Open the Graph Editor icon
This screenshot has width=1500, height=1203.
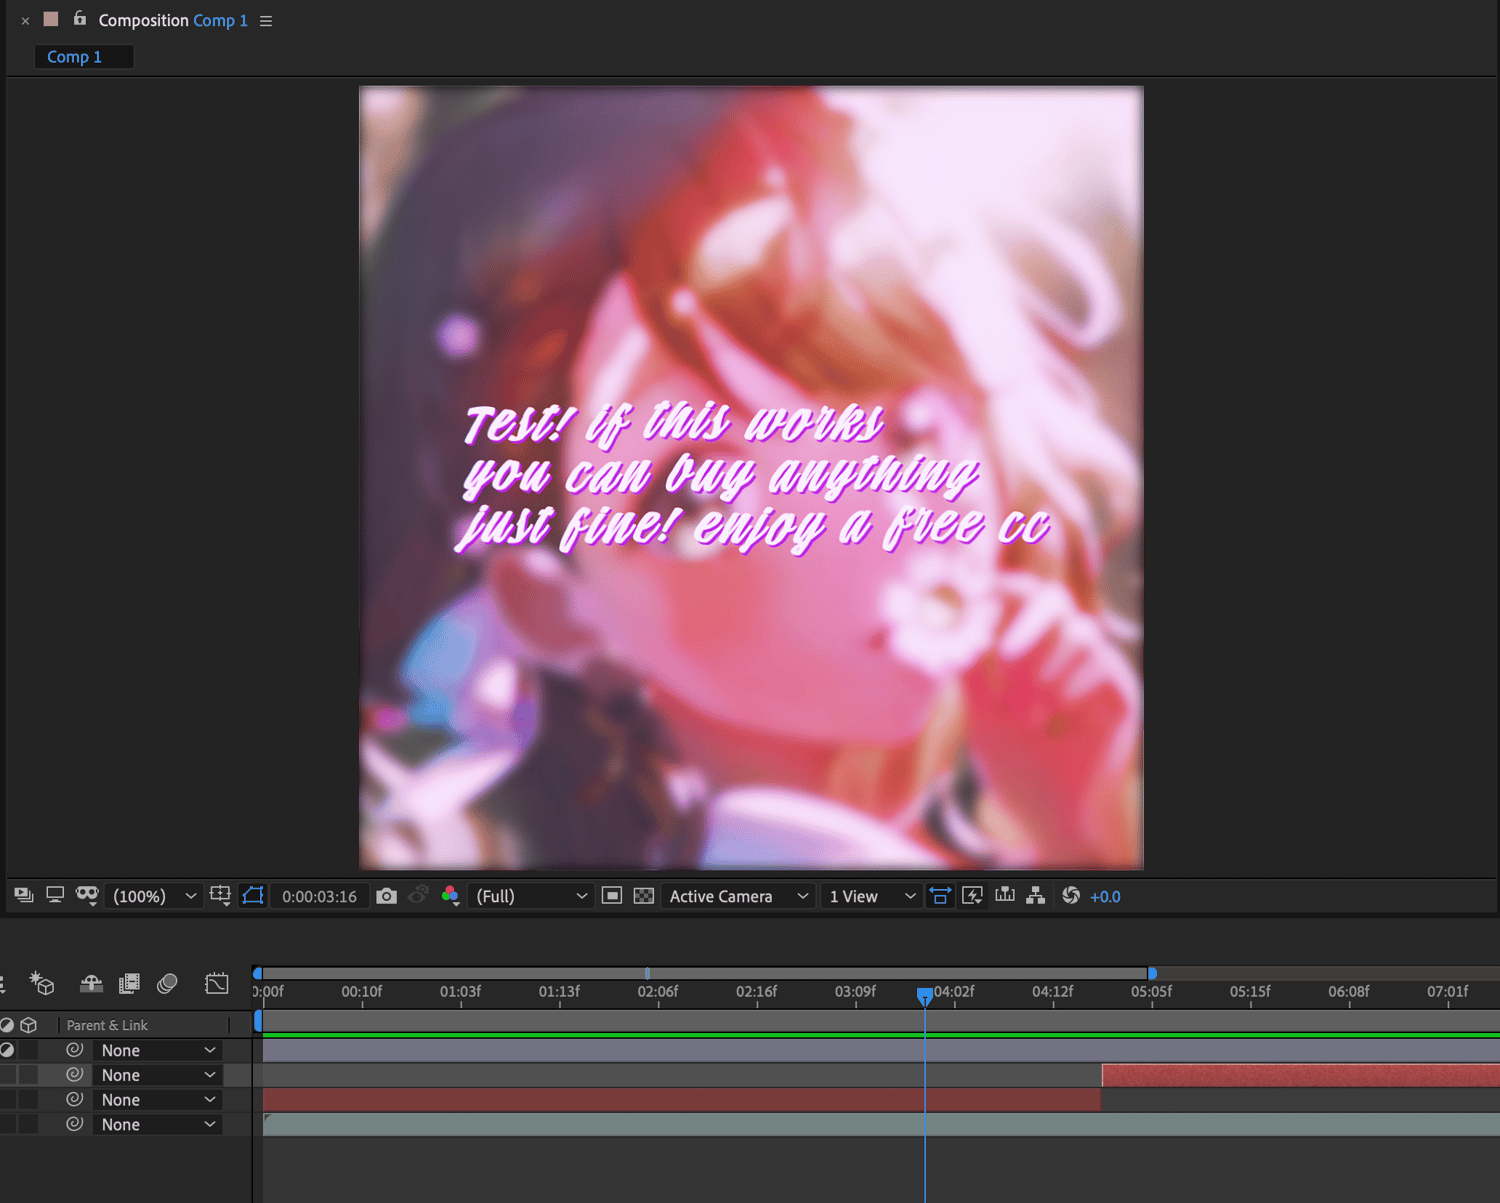(x=216, y=984)
